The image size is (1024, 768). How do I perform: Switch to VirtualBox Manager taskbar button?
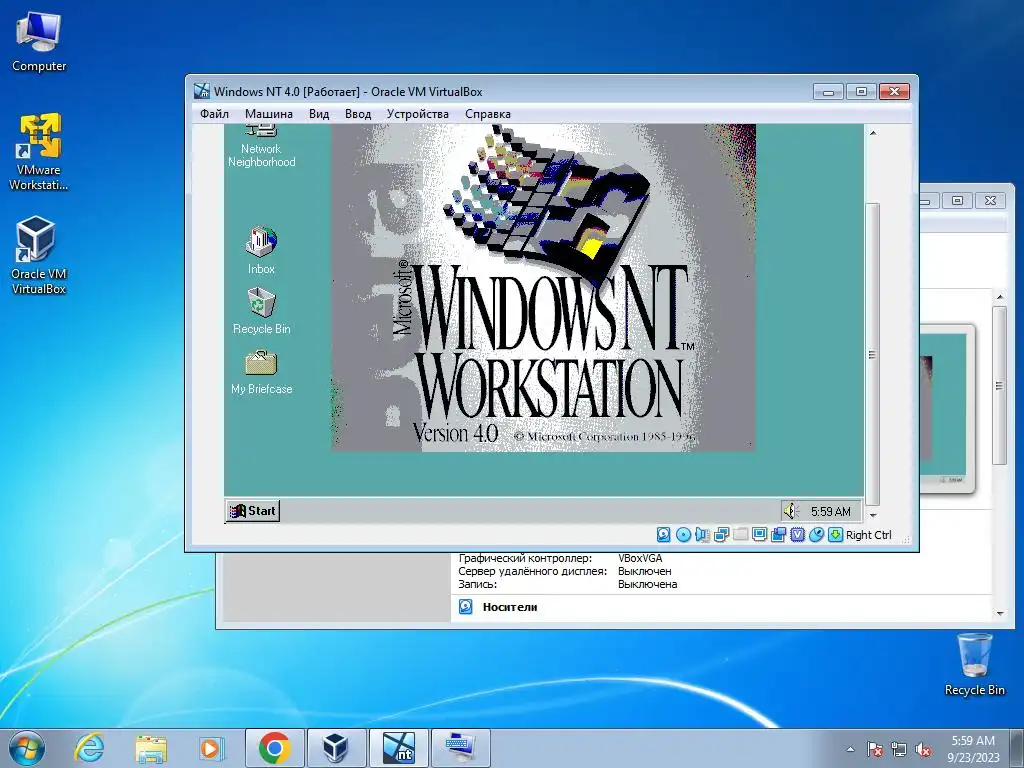click(336, 748)
